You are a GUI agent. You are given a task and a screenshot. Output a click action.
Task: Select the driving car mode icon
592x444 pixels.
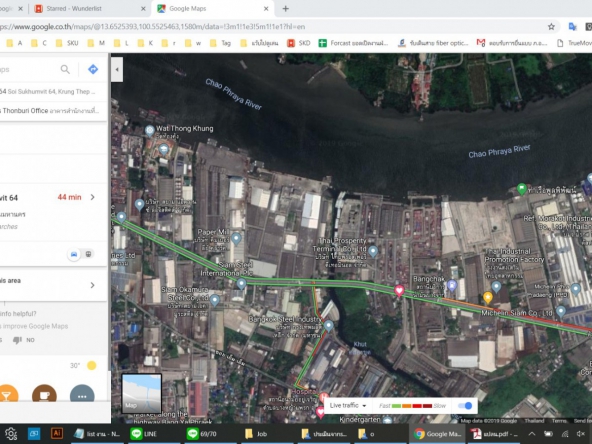[74, 254]
